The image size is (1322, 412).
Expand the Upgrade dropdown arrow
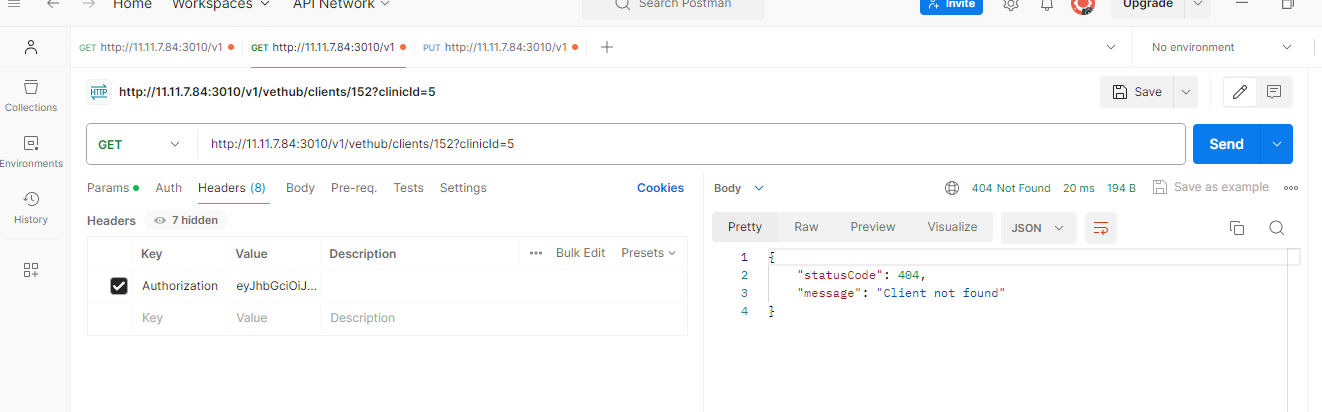tap(1197, 5)
